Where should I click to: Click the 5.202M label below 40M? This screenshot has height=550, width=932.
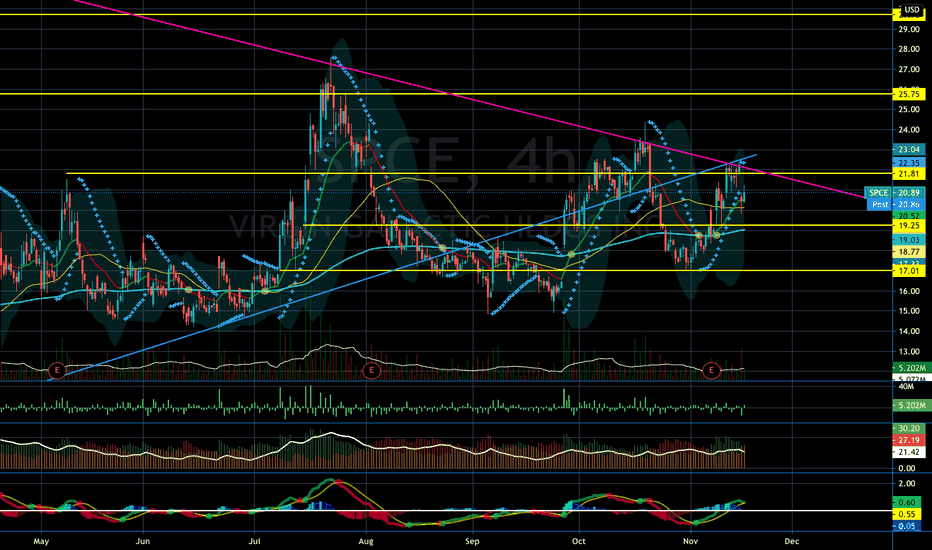912,406
